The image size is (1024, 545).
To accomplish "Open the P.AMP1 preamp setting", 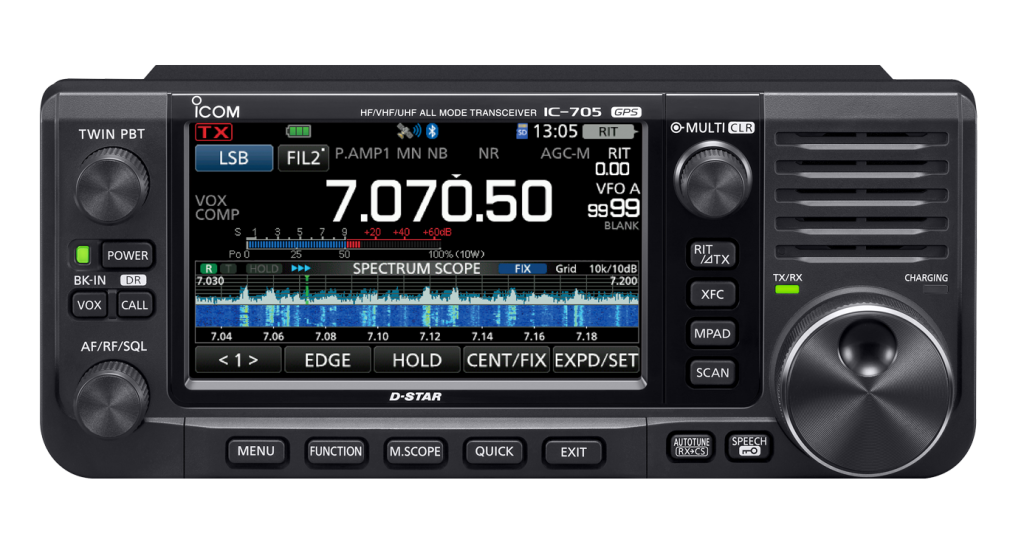I will pyautogui.click(x=362, y=153).
